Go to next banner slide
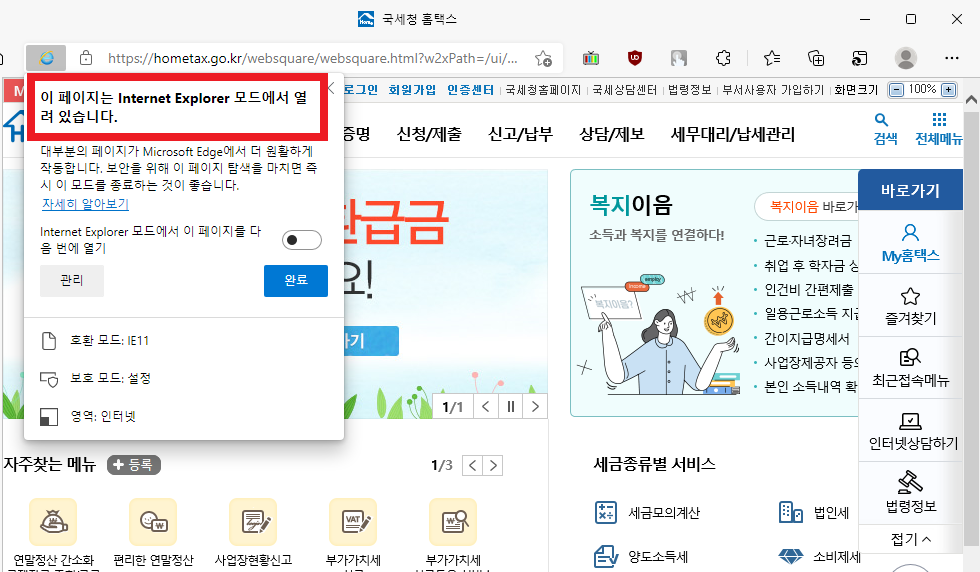The image size is (980, 572). click(x=535, y=407)
